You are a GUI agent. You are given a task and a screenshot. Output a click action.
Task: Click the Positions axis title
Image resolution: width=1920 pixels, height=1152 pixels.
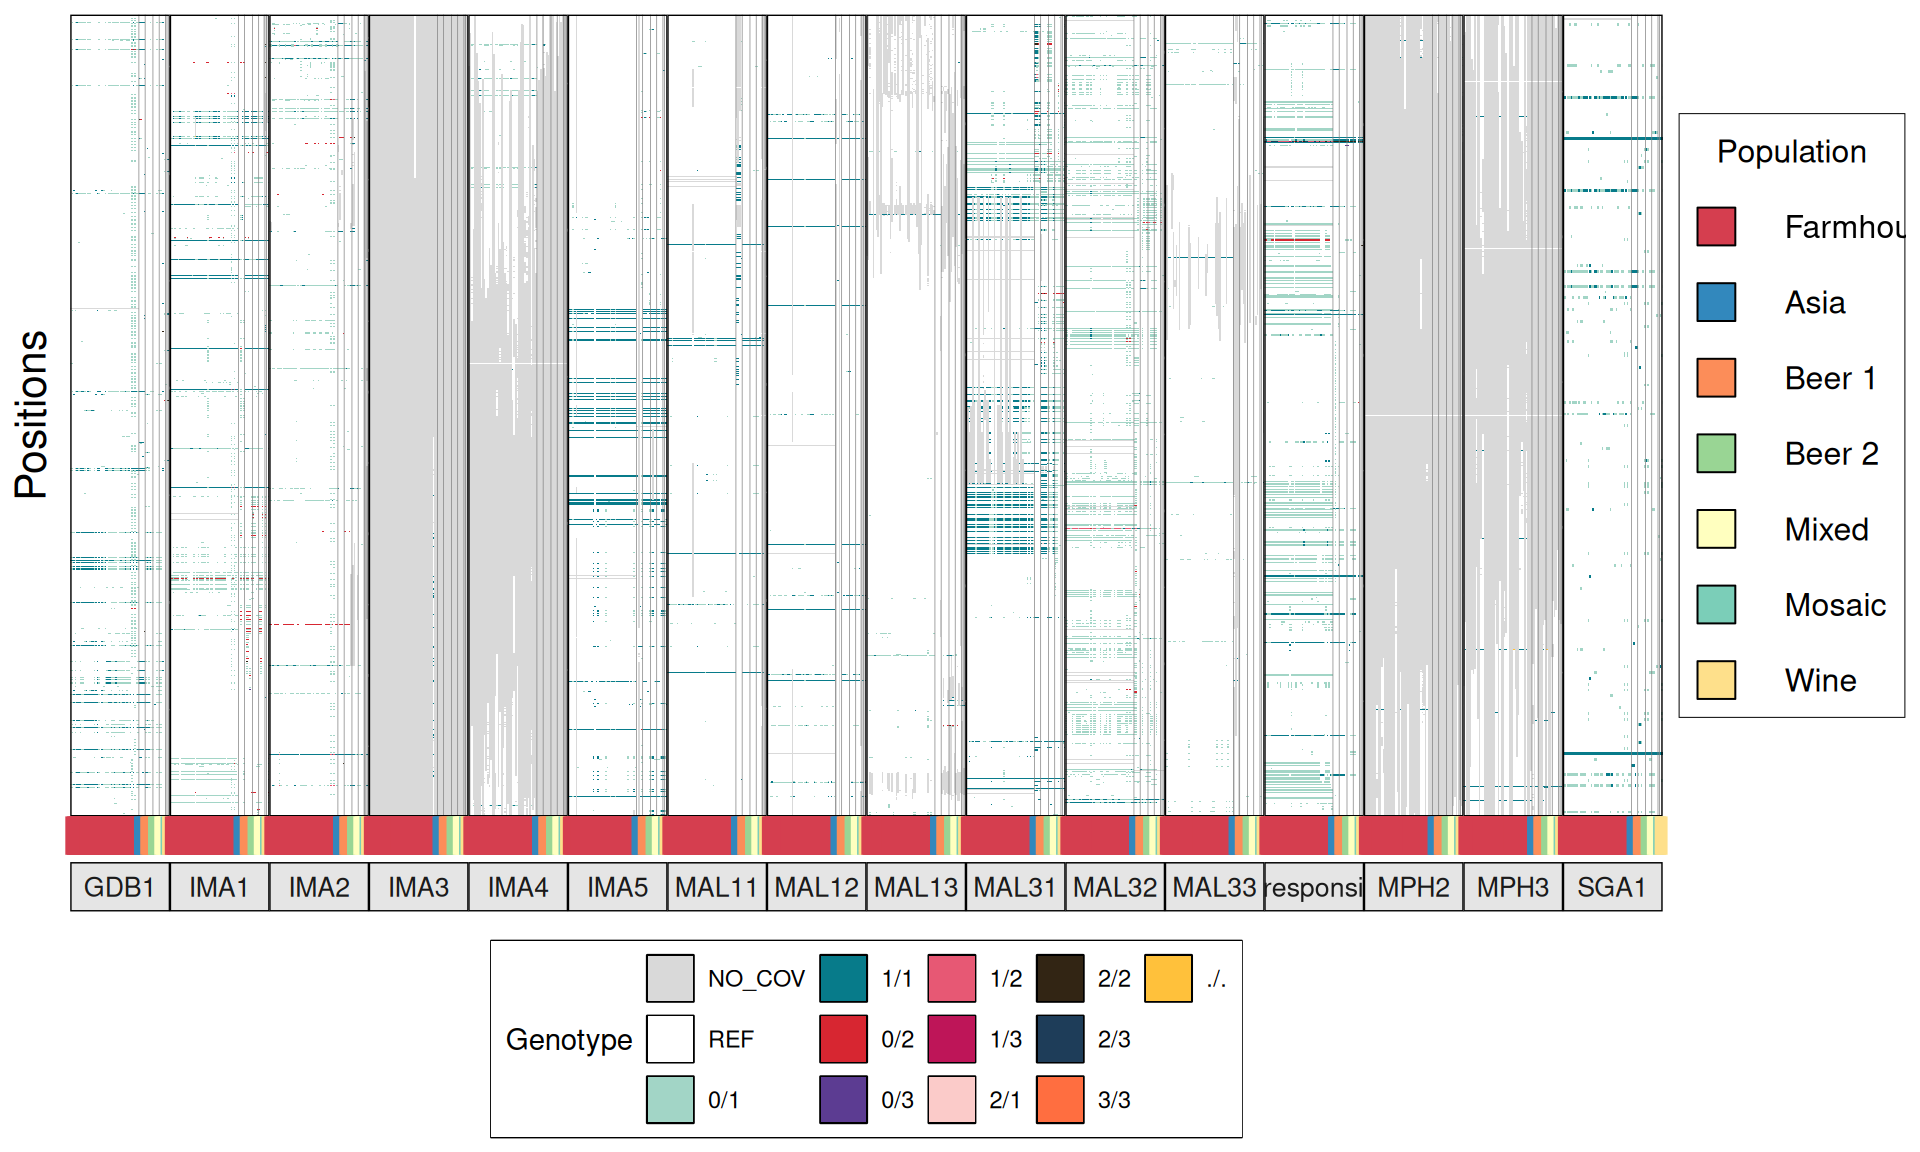tap(31, 414)
